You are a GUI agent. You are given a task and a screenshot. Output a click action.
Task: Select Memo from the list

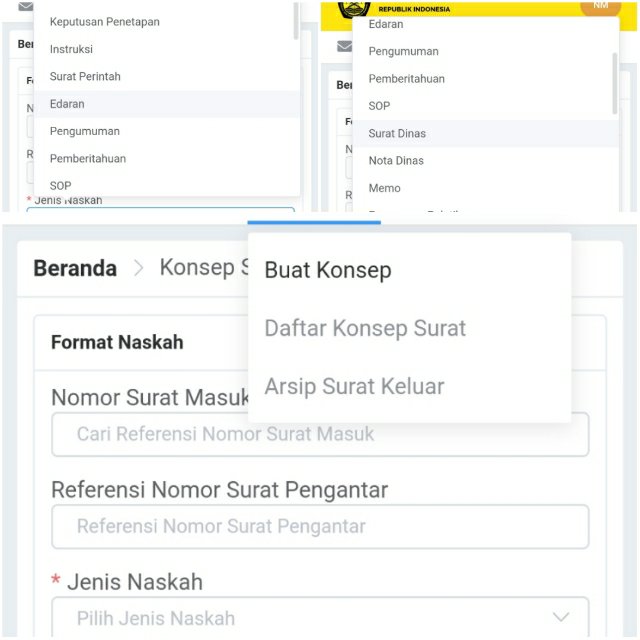[384, 188]
